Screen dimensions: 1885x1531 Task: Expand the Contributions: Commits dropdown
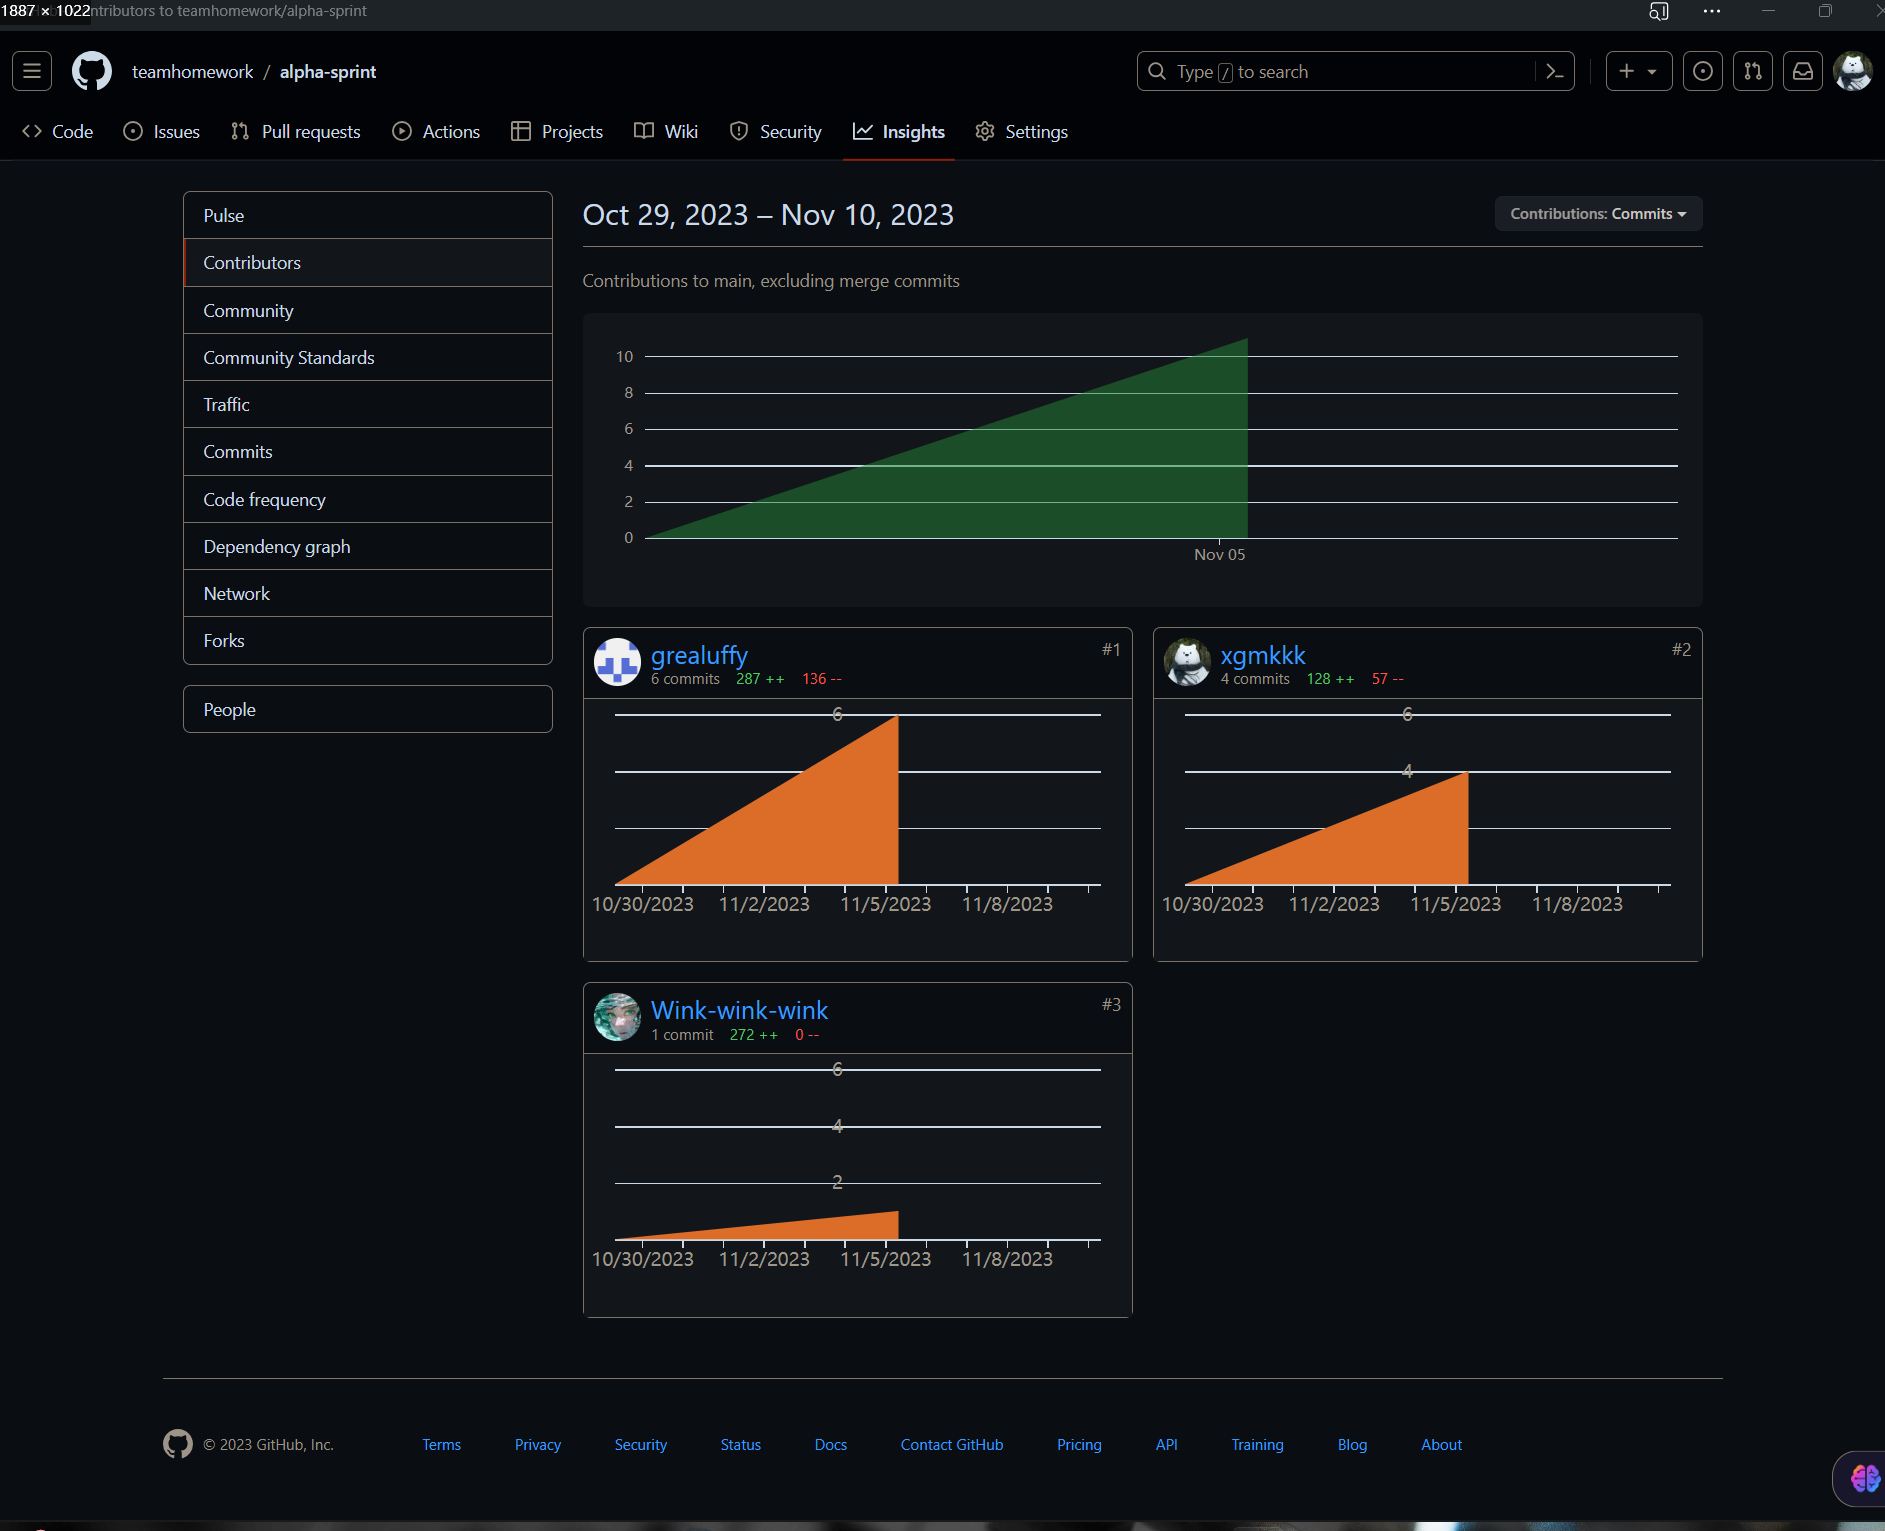1597,214
